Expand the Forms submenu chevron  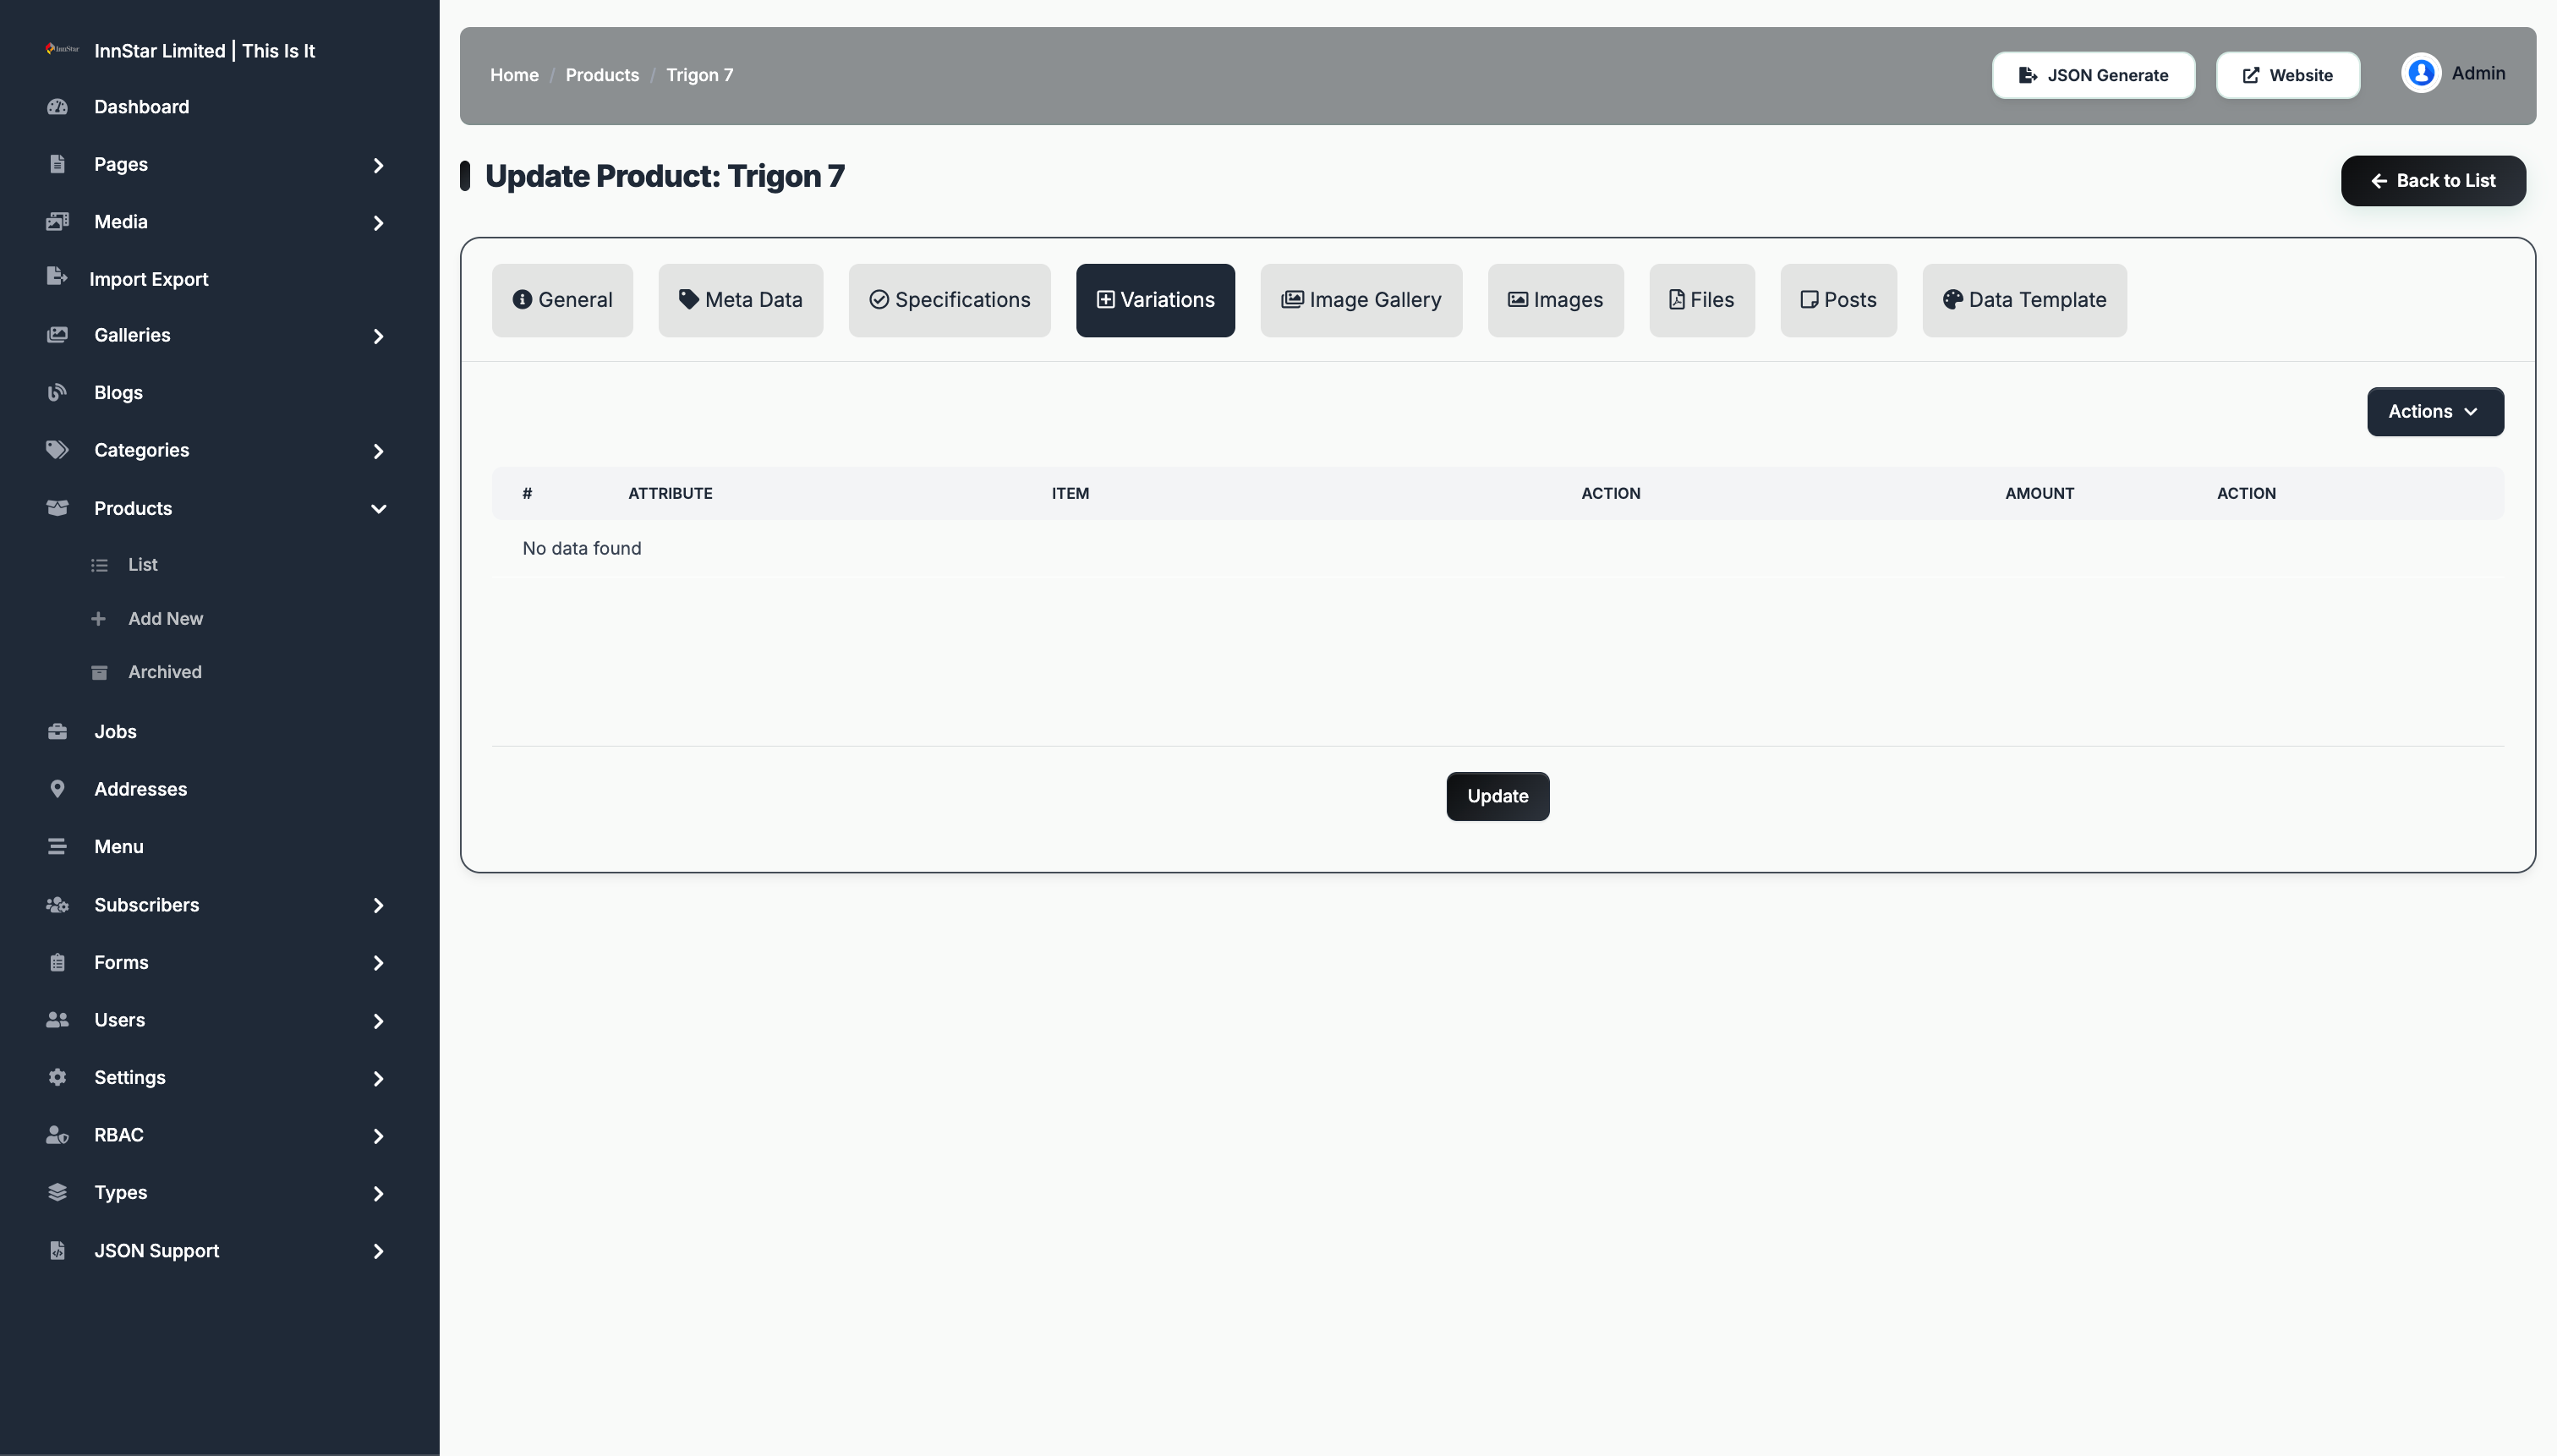[x=378, y=963]
